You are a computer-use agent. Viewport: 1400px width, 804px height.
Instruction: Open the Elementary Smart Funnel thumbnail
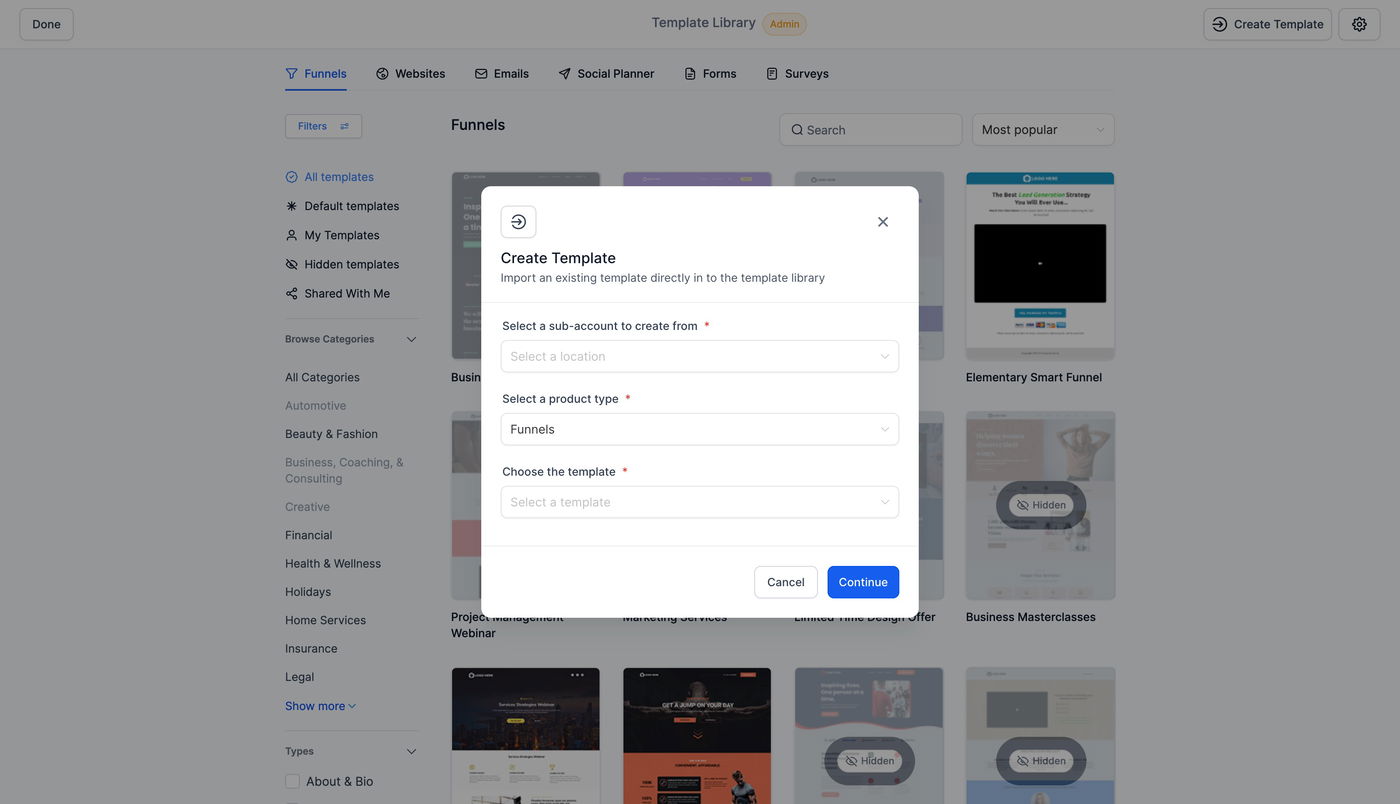[x=1040, y=266]
